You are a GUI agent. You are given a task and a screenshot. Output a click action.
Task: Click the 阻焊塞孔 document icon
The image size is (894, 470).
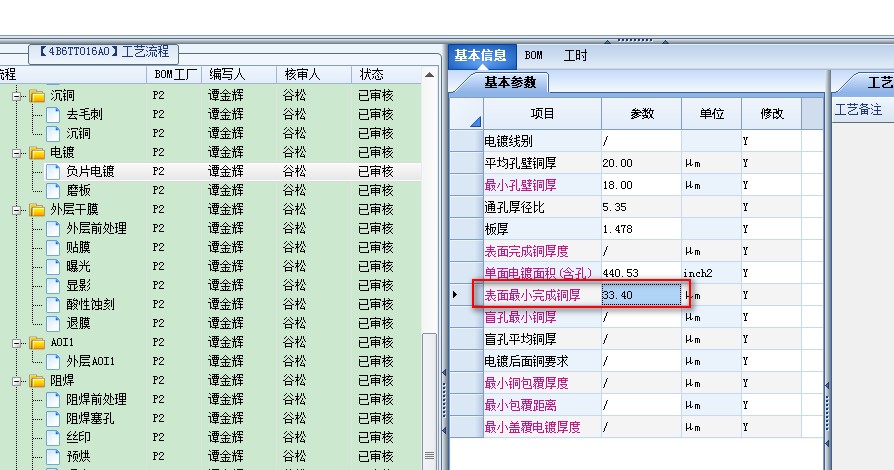[53, 418]
